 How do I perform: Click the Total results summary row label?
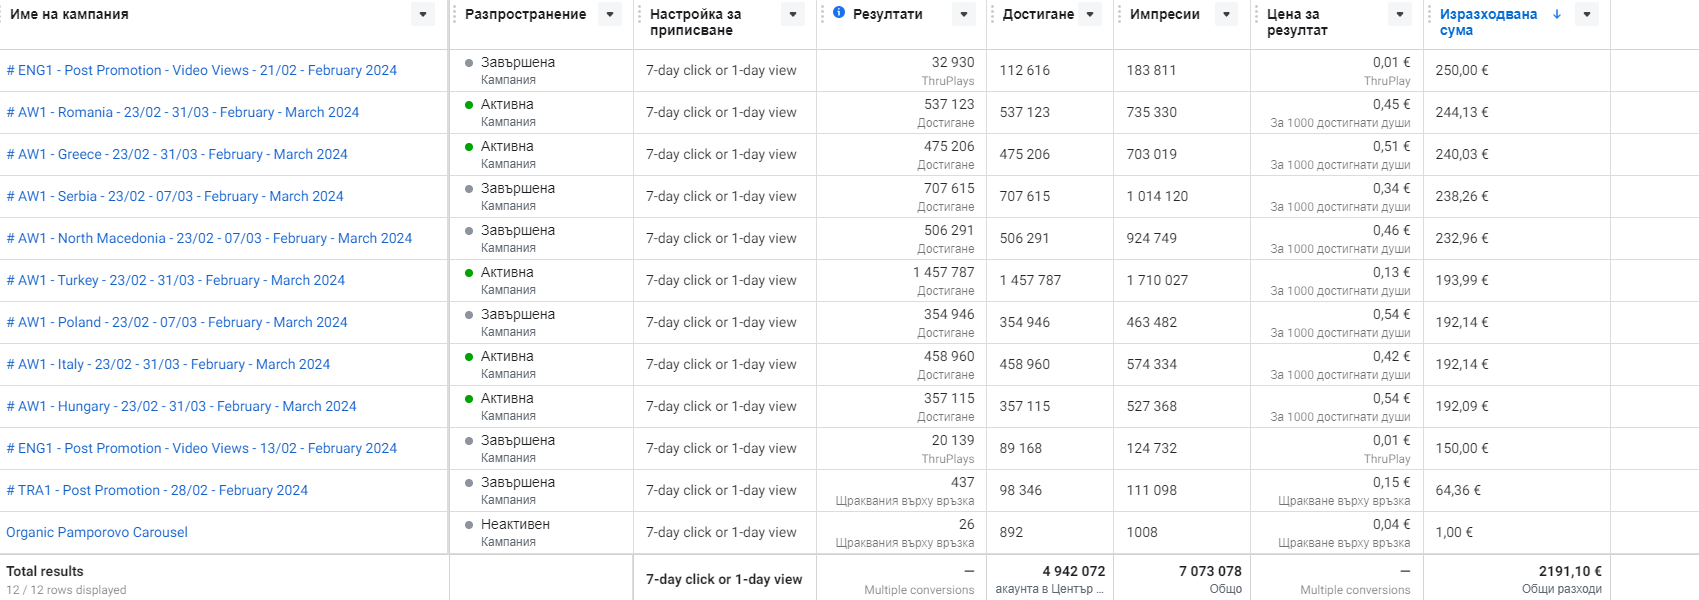(x=45, y=571)
